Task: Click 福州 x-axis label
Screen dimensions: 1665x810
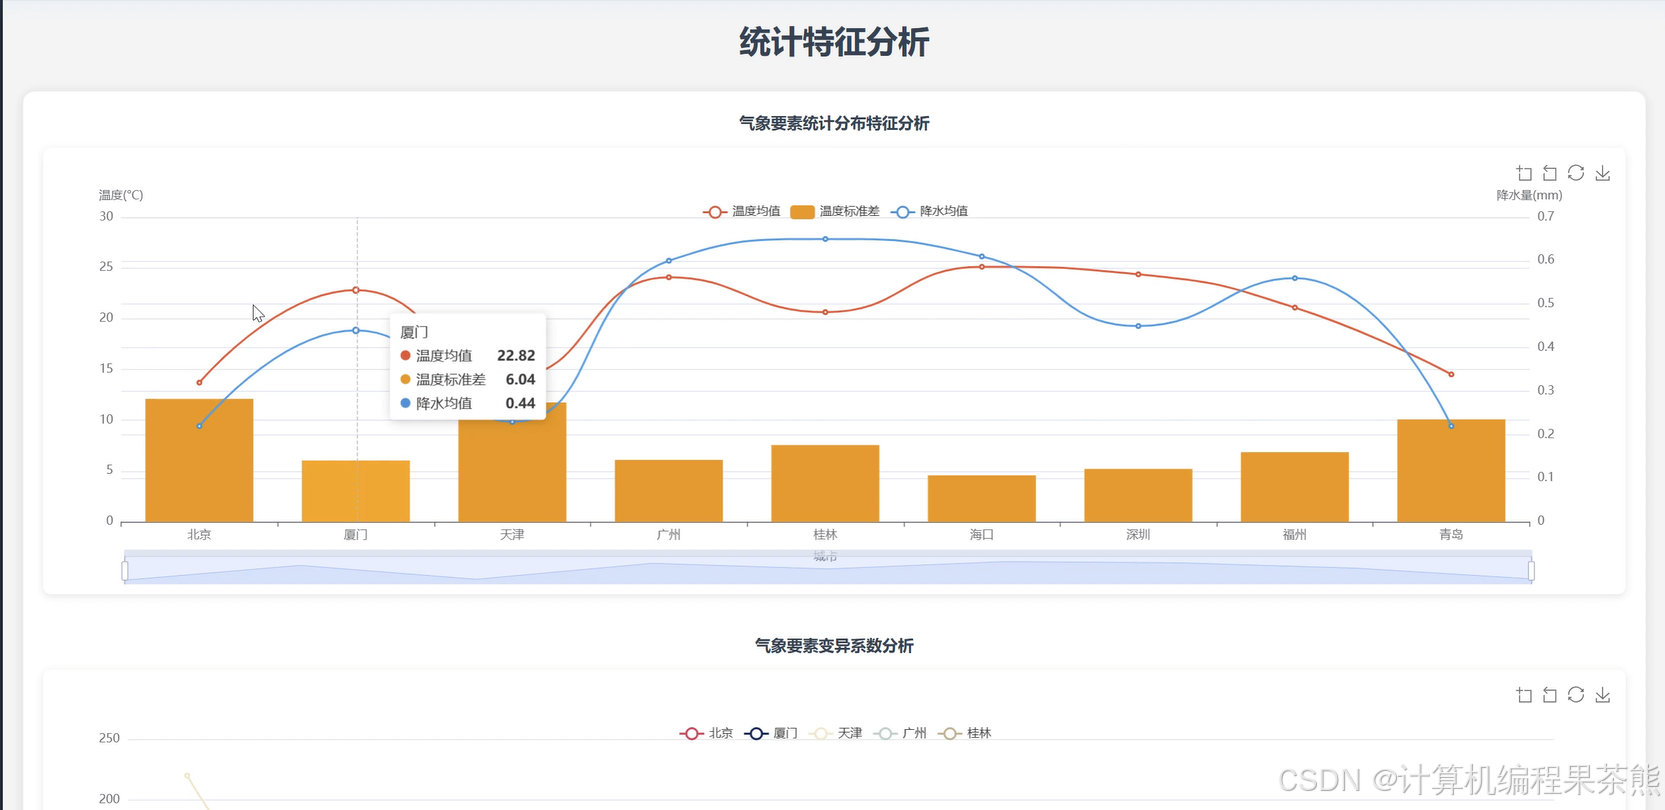Action: pos(1295,534)
